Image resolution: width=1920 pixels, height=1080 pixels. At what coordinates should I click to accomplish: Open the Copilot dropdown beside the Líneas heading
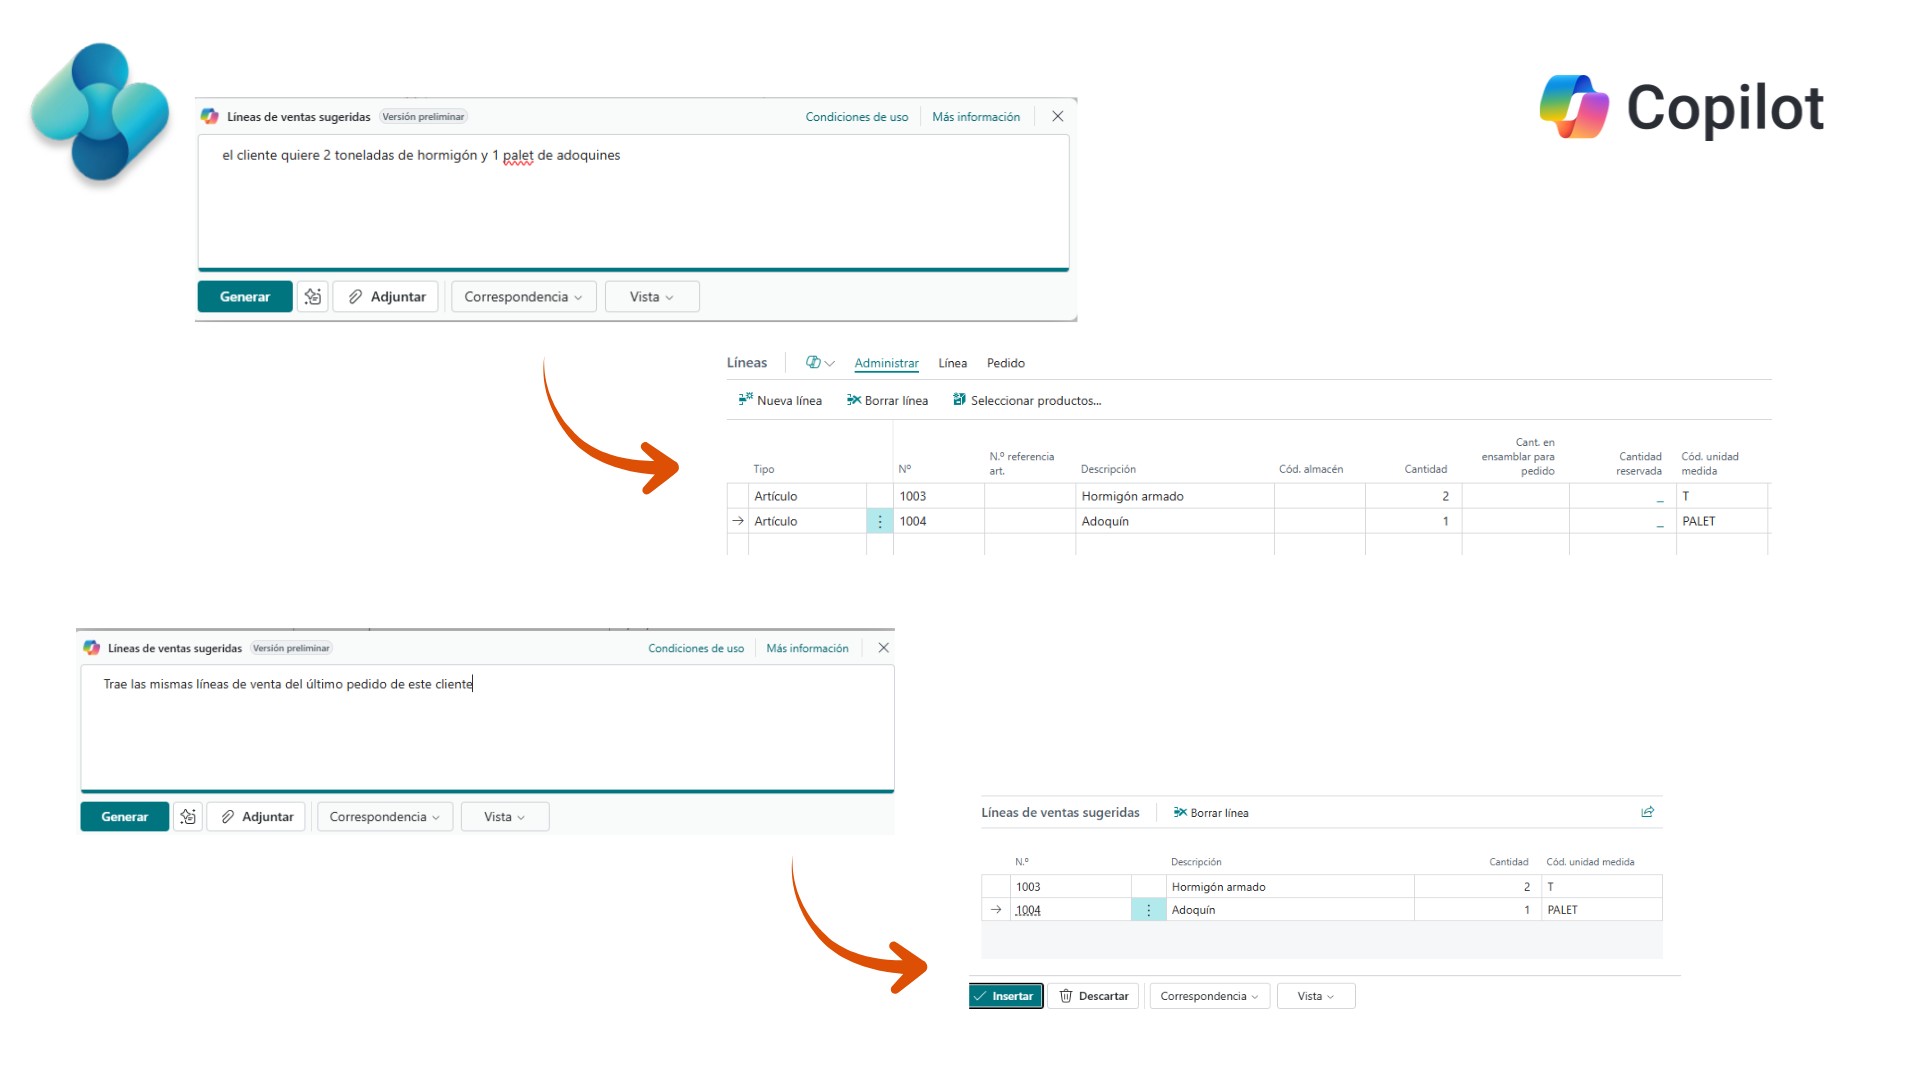click(820, 363)
